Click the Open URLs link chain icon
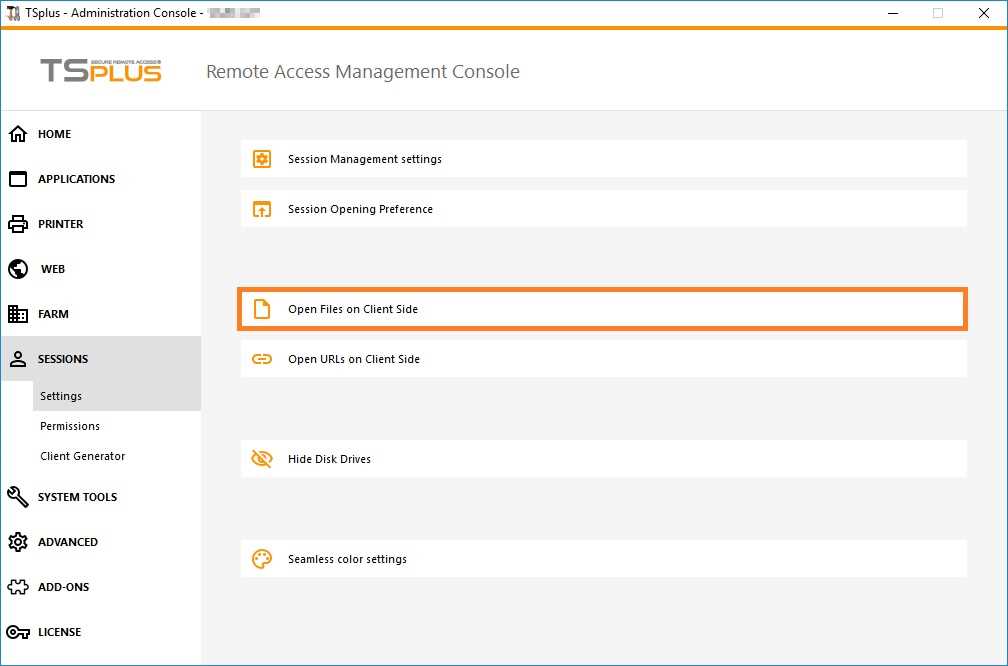1008x666 pixels. pyautogui.click(x=262, y=359)
